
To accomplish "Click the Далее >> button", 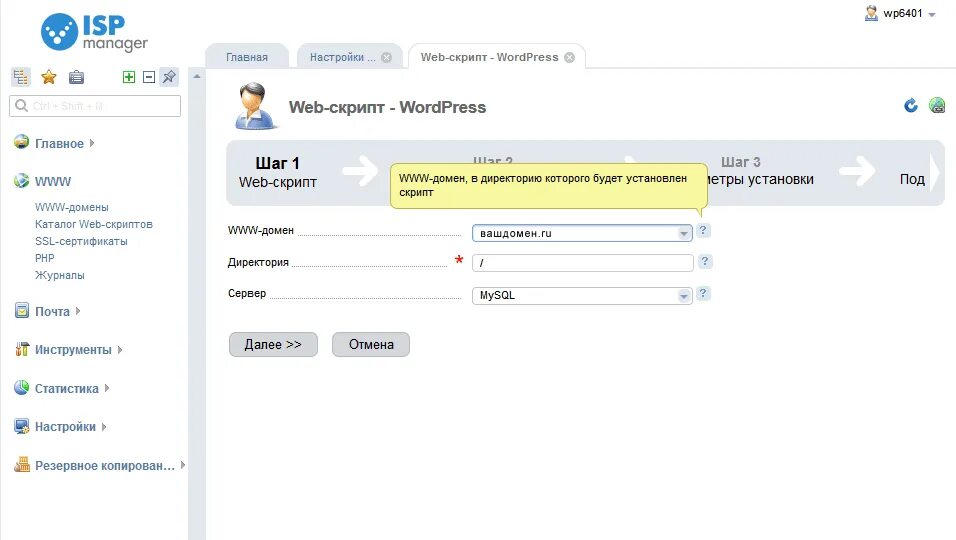I will 273,344.
